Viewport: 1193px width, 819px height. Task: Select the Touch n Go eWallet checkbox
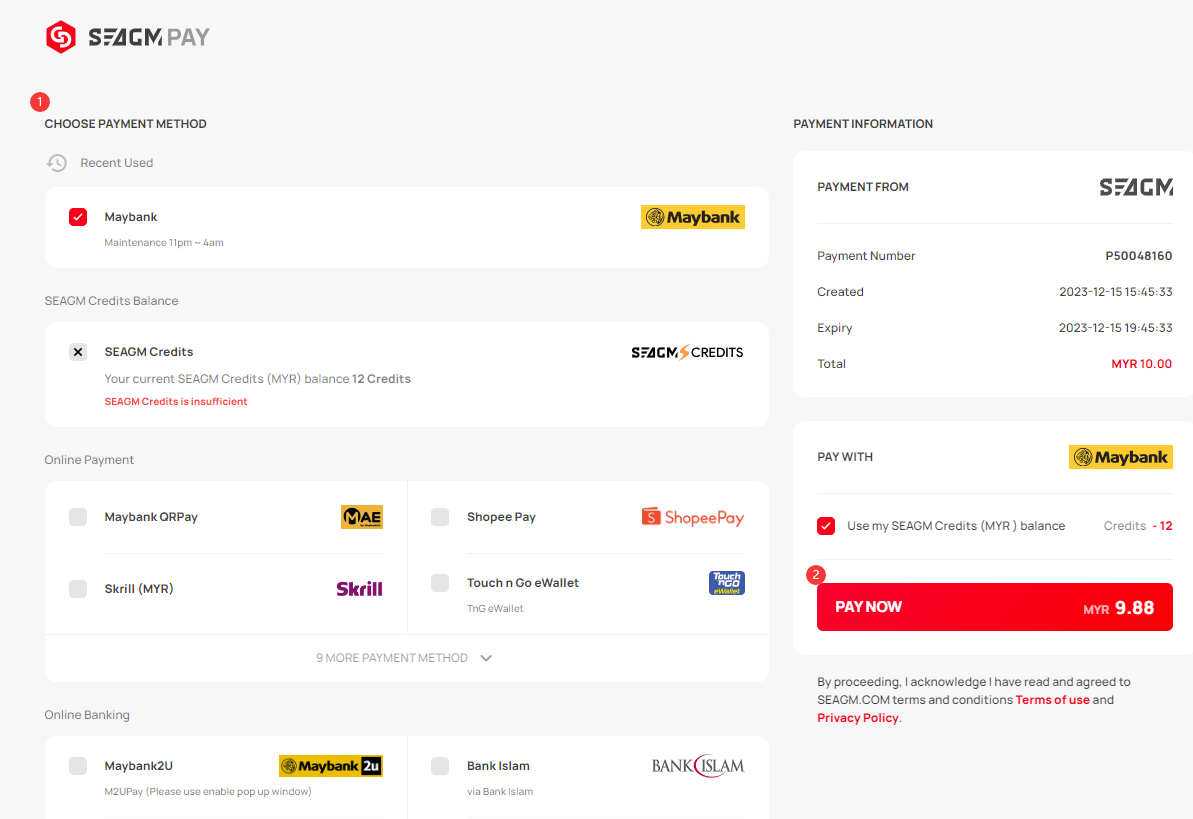[440, 582]
